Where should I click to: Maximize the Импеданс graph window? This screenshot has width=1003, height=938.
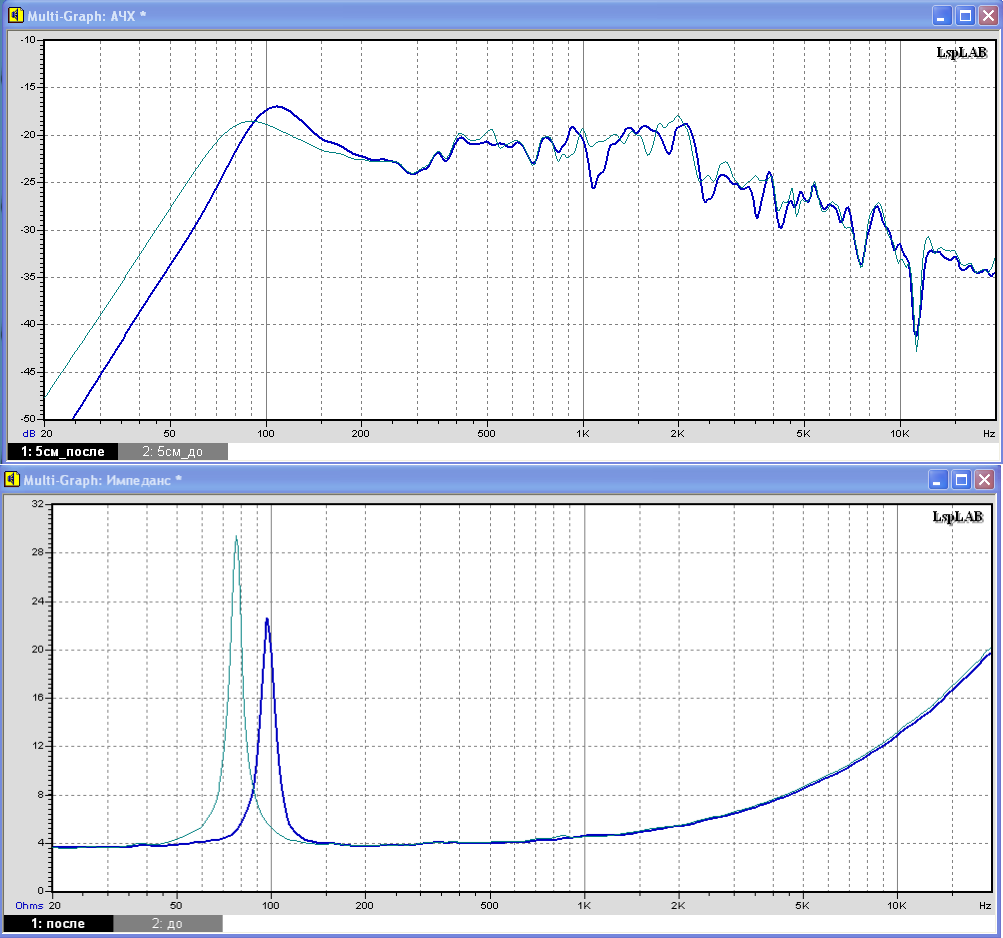point(965,480)
